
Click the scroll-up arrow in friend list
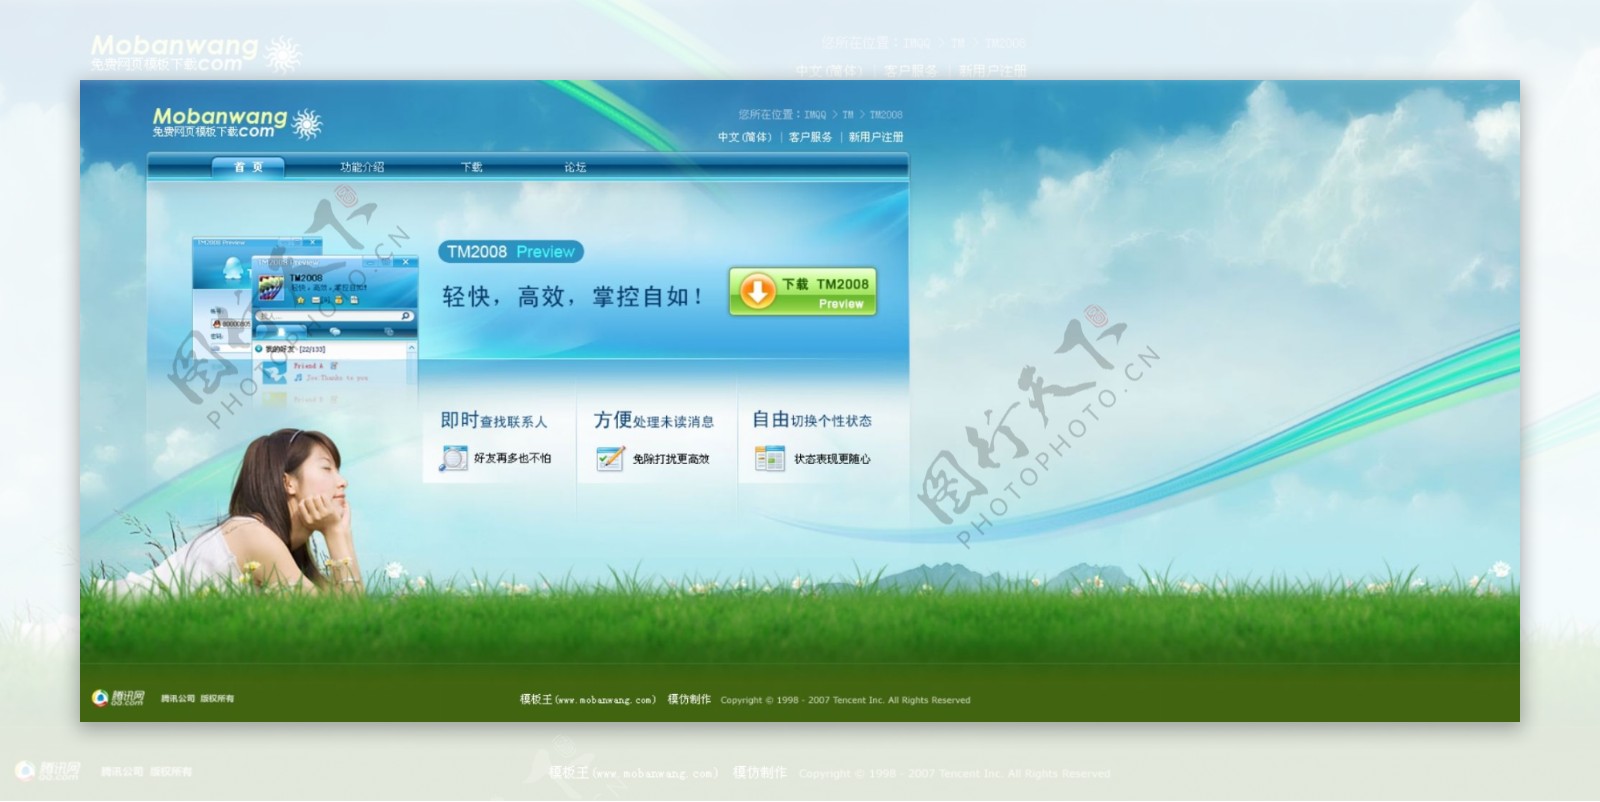(x=412, y=347)
